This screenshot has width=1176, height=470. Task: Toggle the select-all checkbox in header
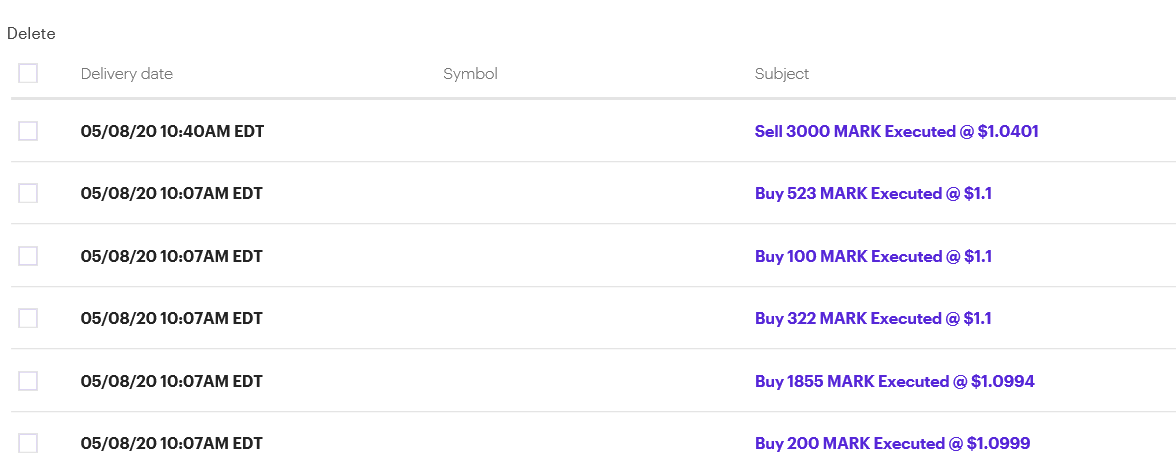(x=28, y=73)
